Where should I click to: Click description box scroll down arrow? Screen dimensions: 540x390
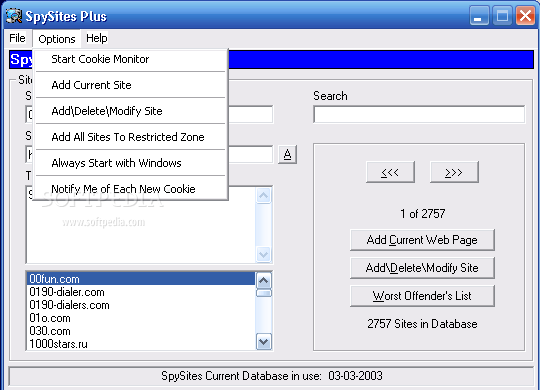click(264, 255)
